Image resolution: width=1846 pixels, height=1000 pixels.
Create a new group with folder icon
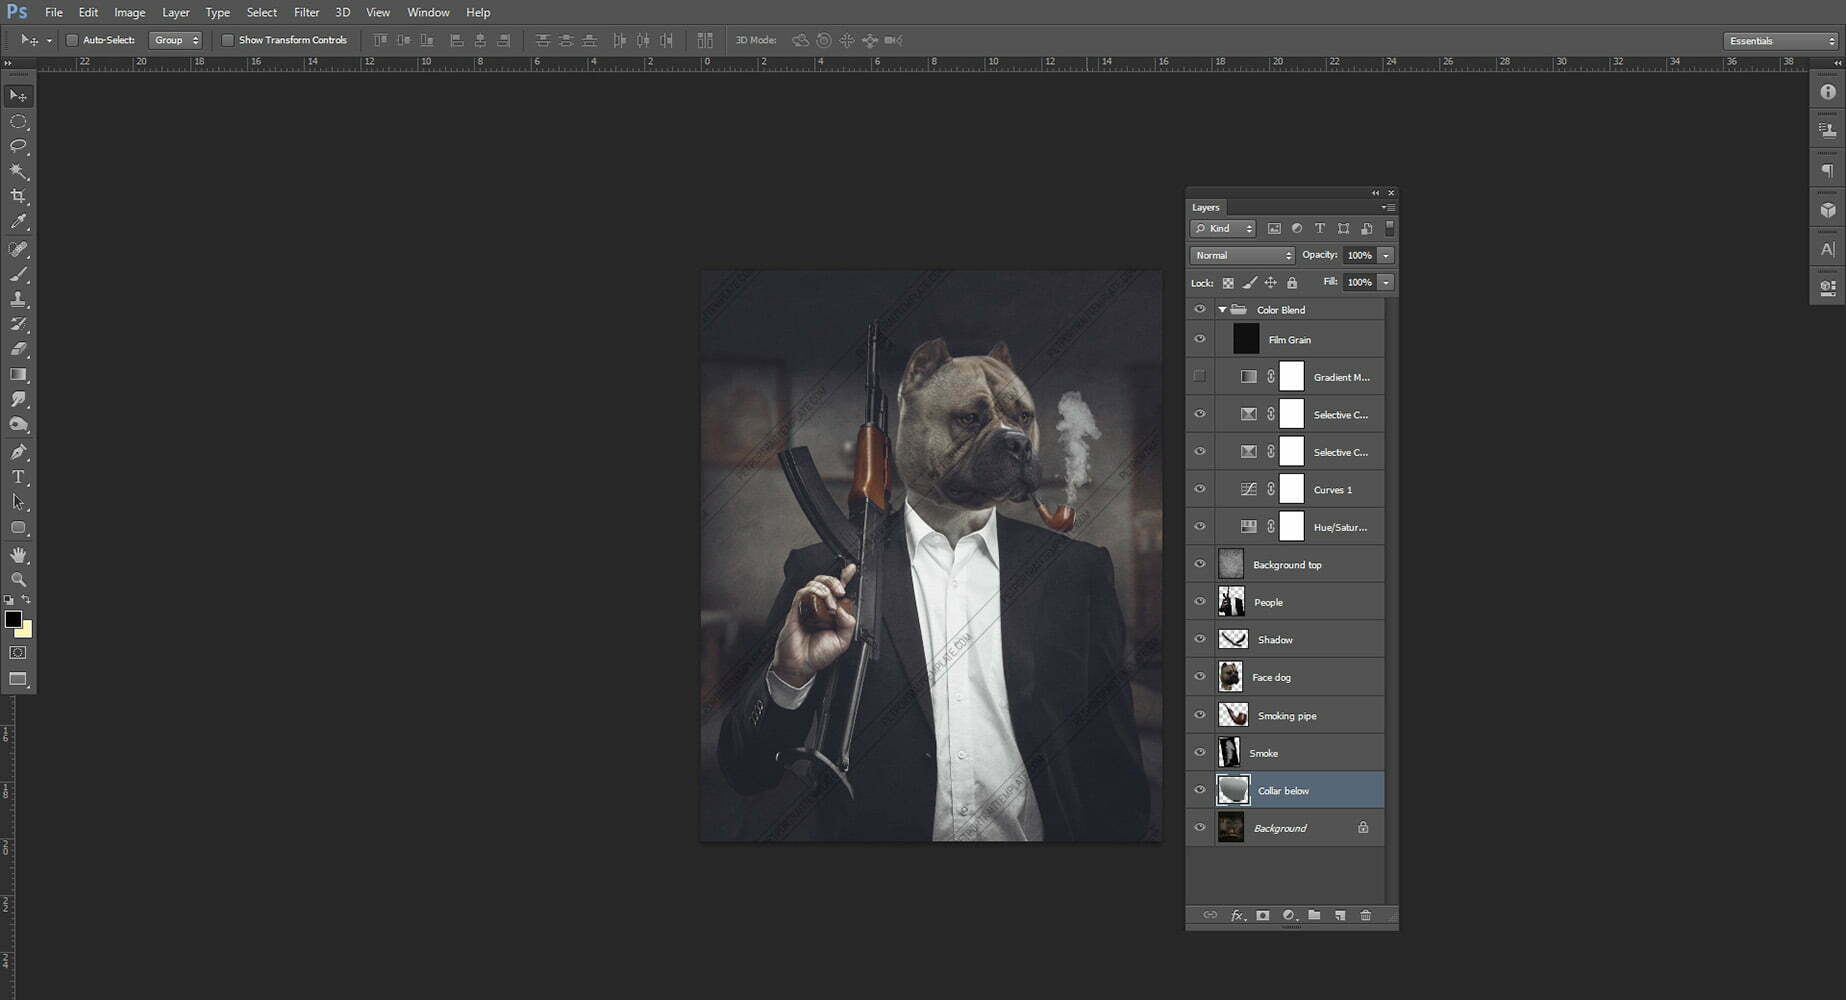coord(1314,915)
